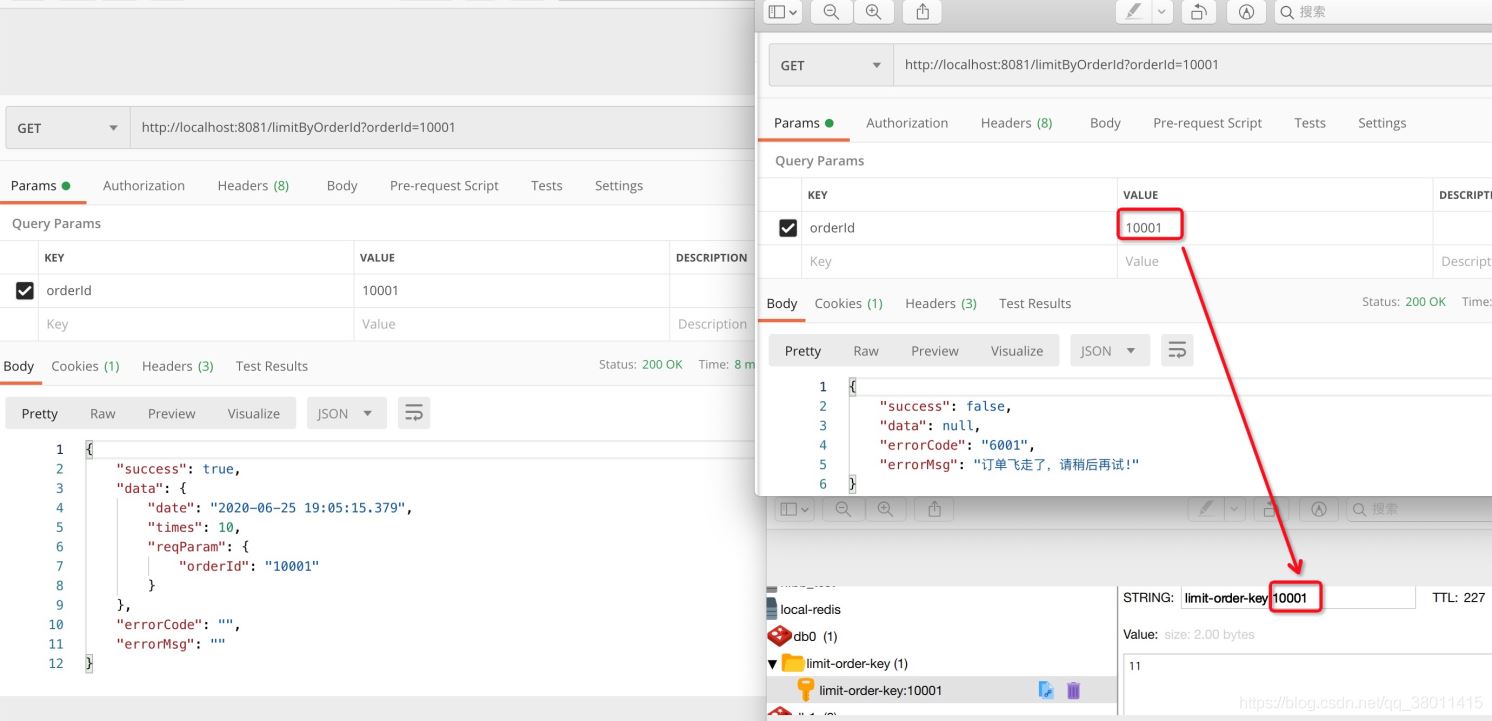
Task: Click the yellow key icon for limit-order-key:10001
Action: pyautogui.click(x=805, y=689)
